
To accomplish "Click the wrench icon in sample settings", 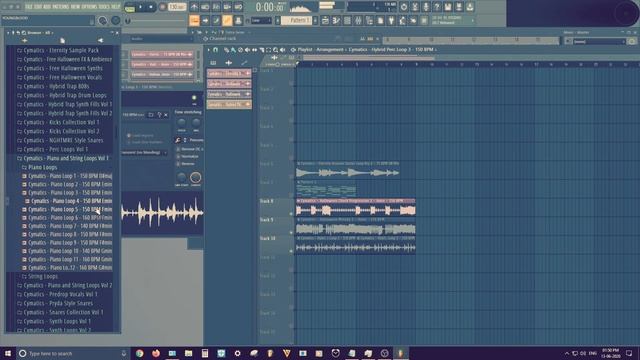I will click(x=178, y=140).
